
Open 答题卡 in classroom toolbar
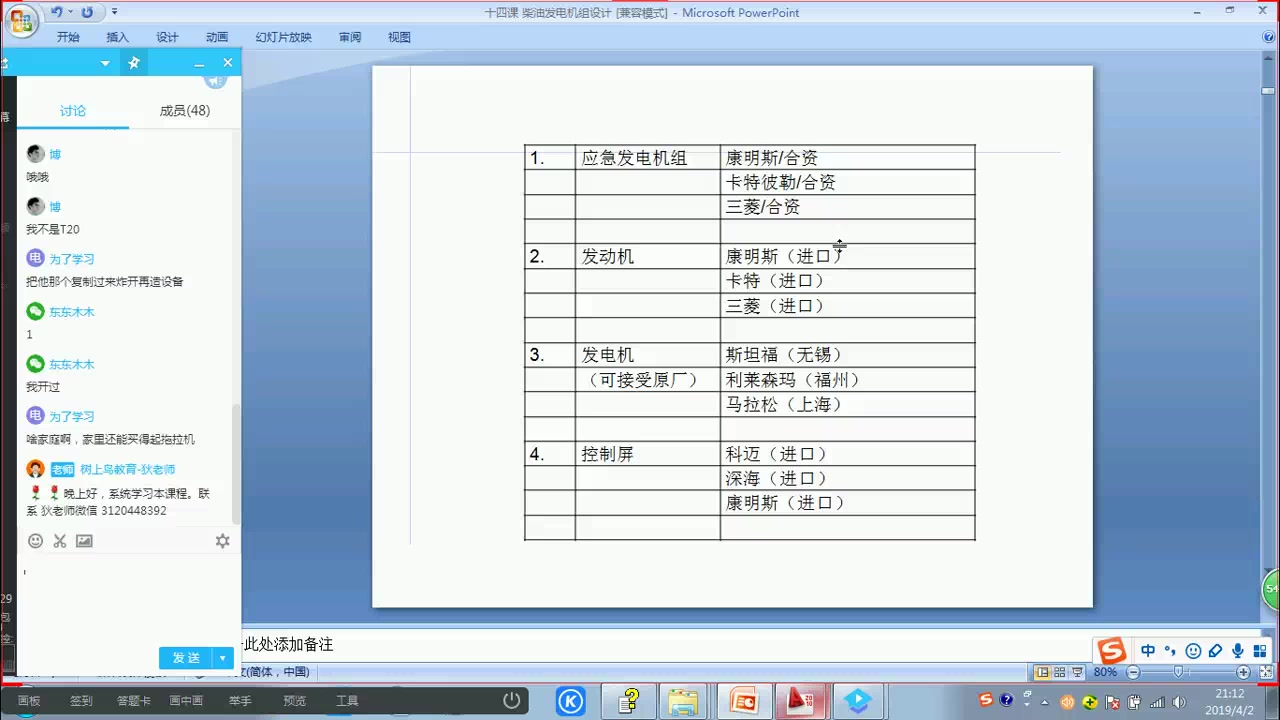(x=134, y=701)
